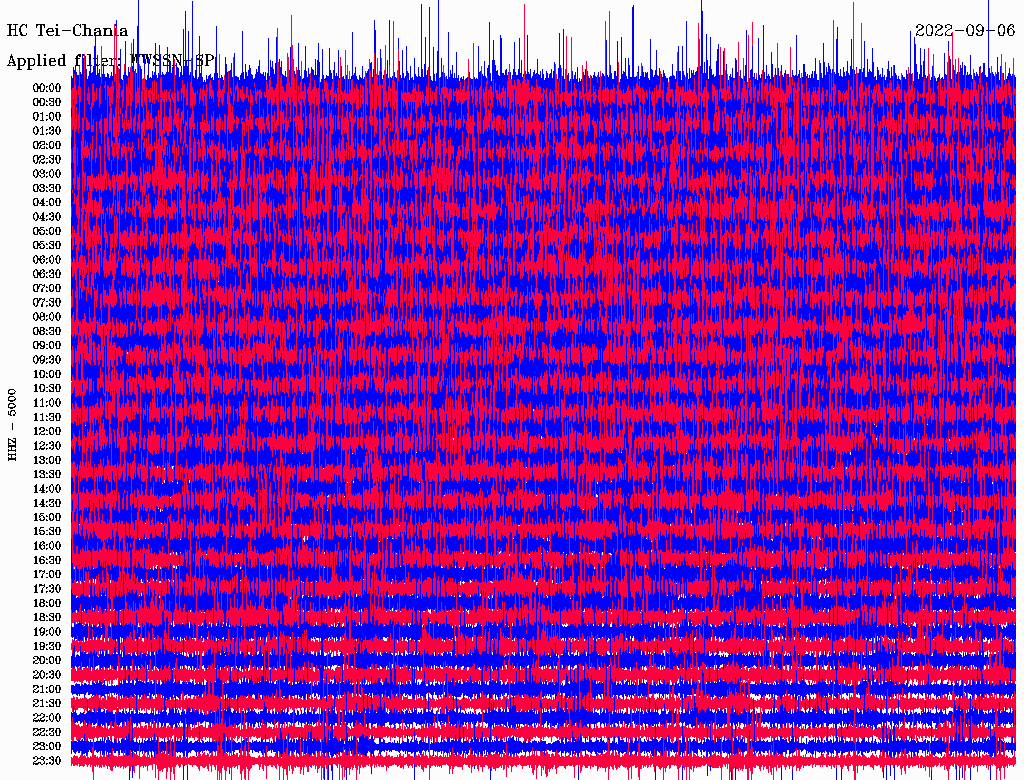Image resolution: width=1024 pixels, height=780 pixels.
Task: Select the 19:00 time row label
Action: (x=47, y=632)
